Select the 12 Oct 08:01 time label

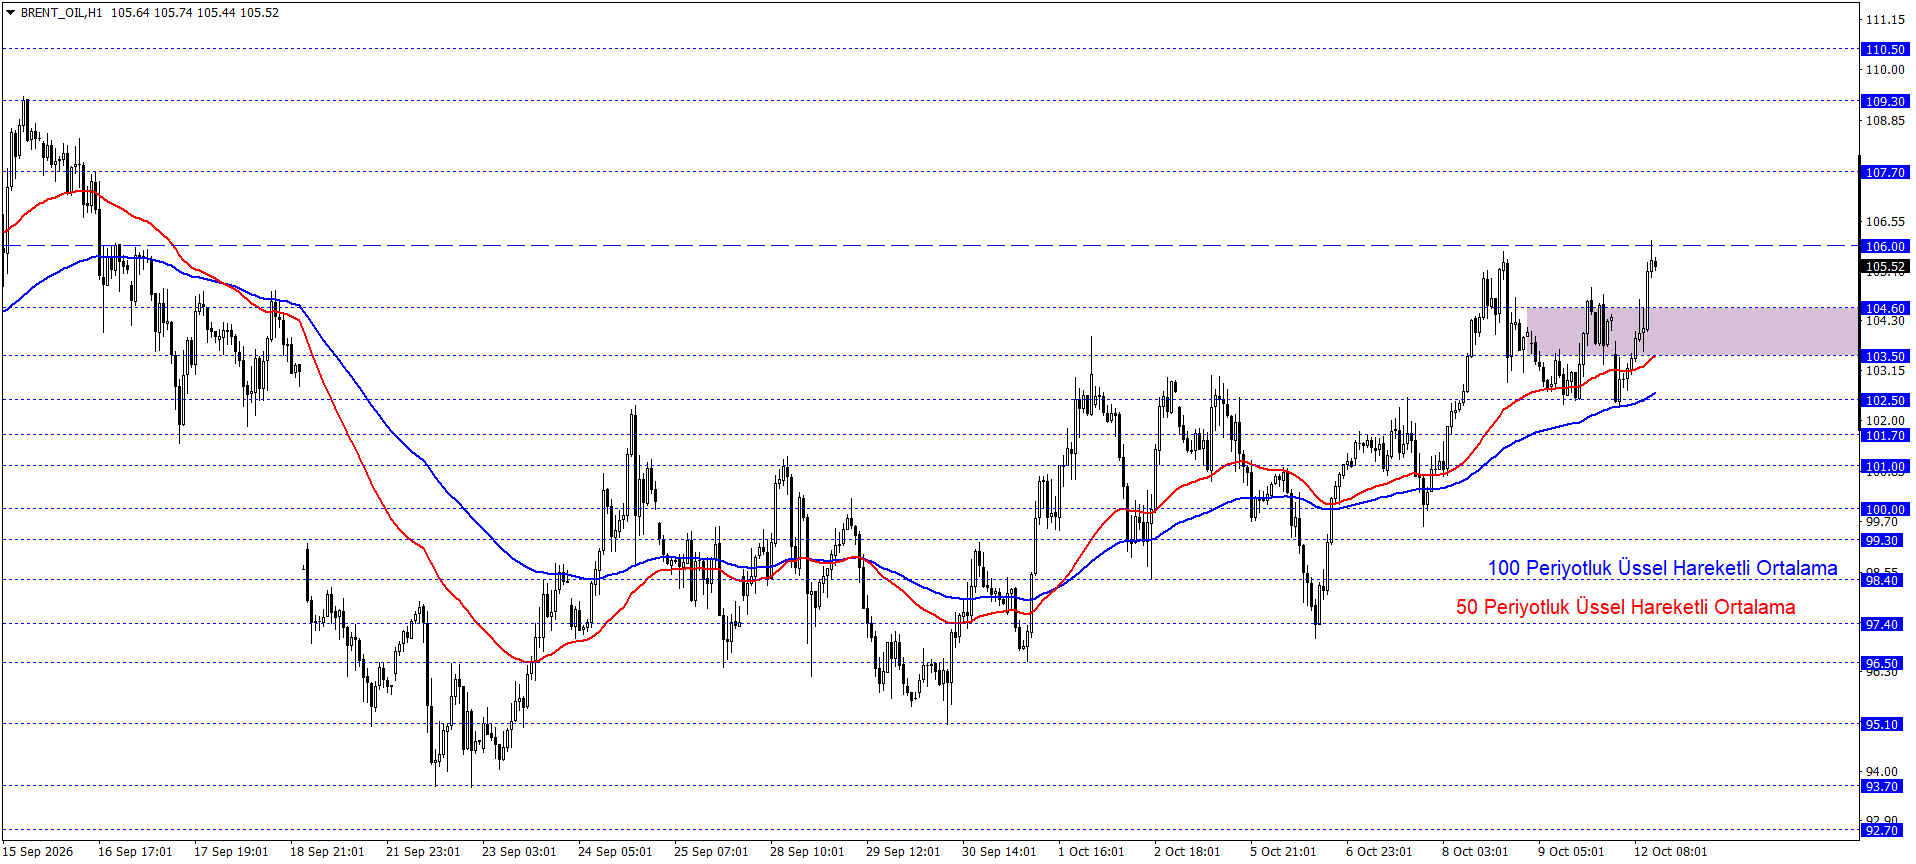coord(1671,851)
